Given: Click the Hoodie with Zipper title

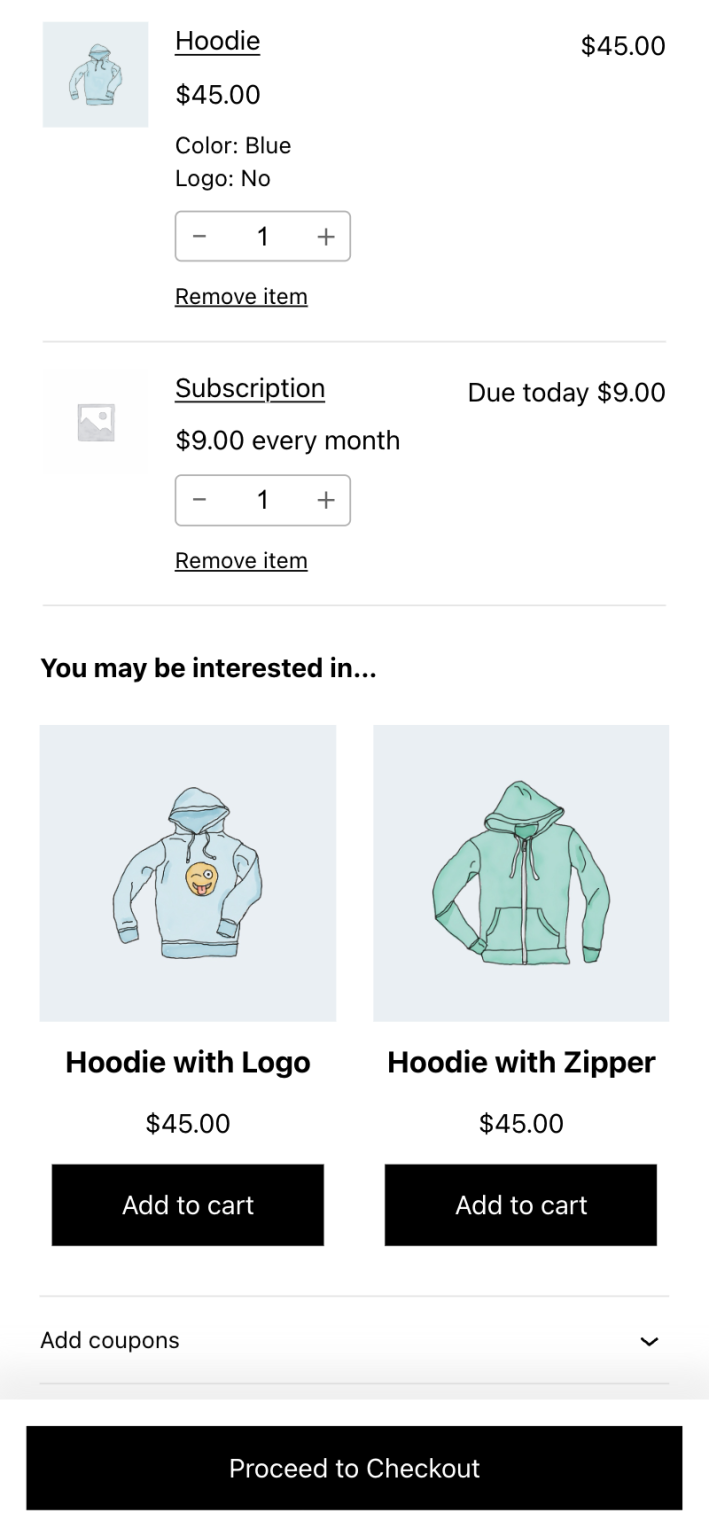Looking at the screenshot, I should (521, 1062).
